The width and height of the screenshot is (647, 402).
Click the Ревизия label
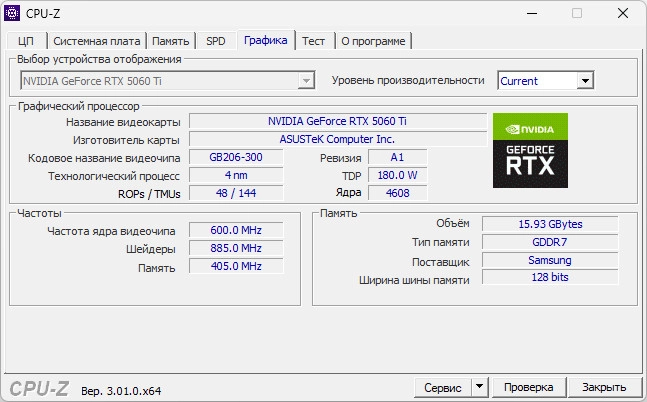click(340, 158)
